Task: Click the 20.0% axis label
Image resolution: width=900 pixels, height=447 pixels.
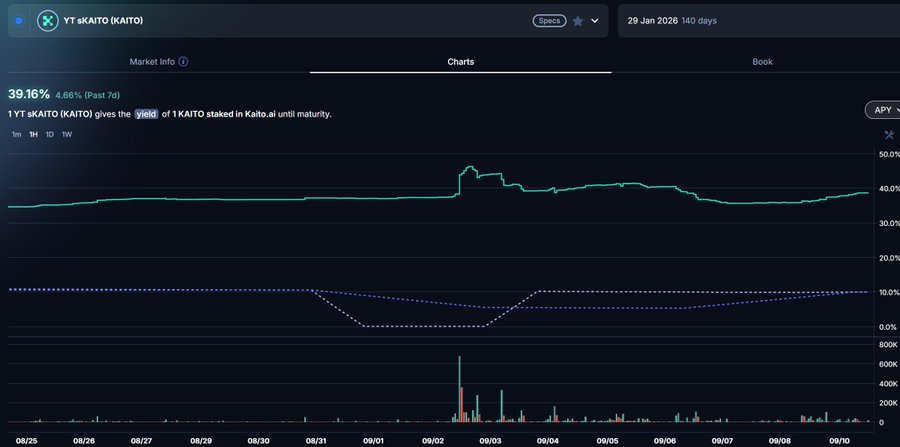Action: click(x=889, y=258)
